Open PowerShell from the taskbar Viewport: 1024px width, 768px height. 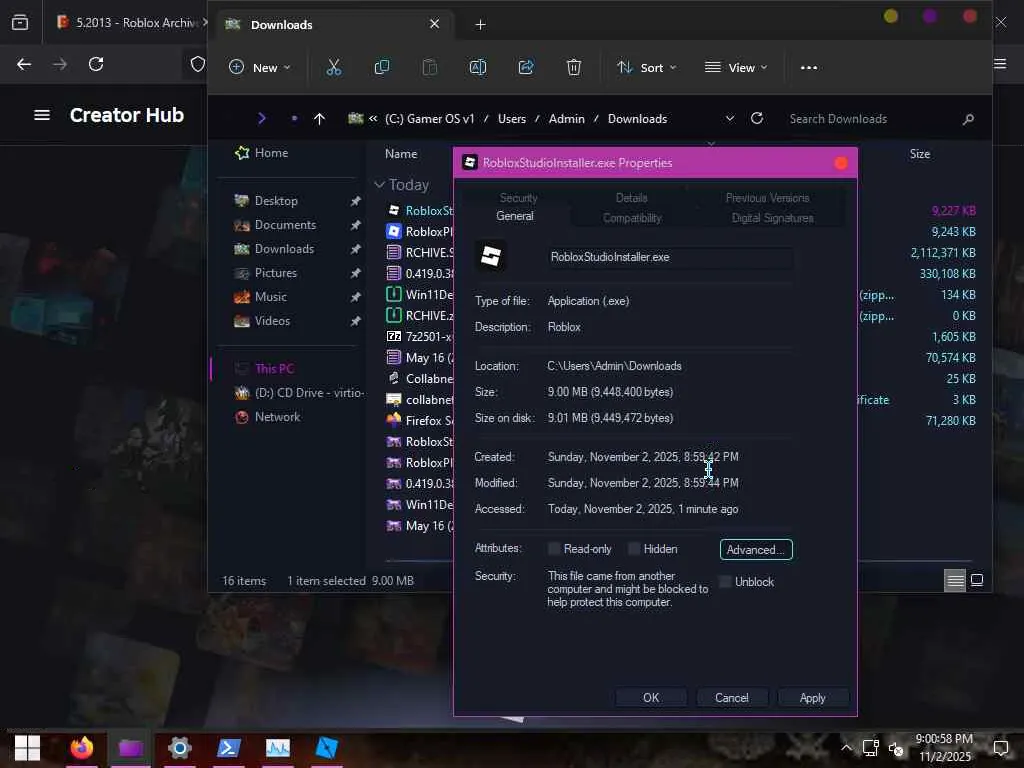[229, 748]
